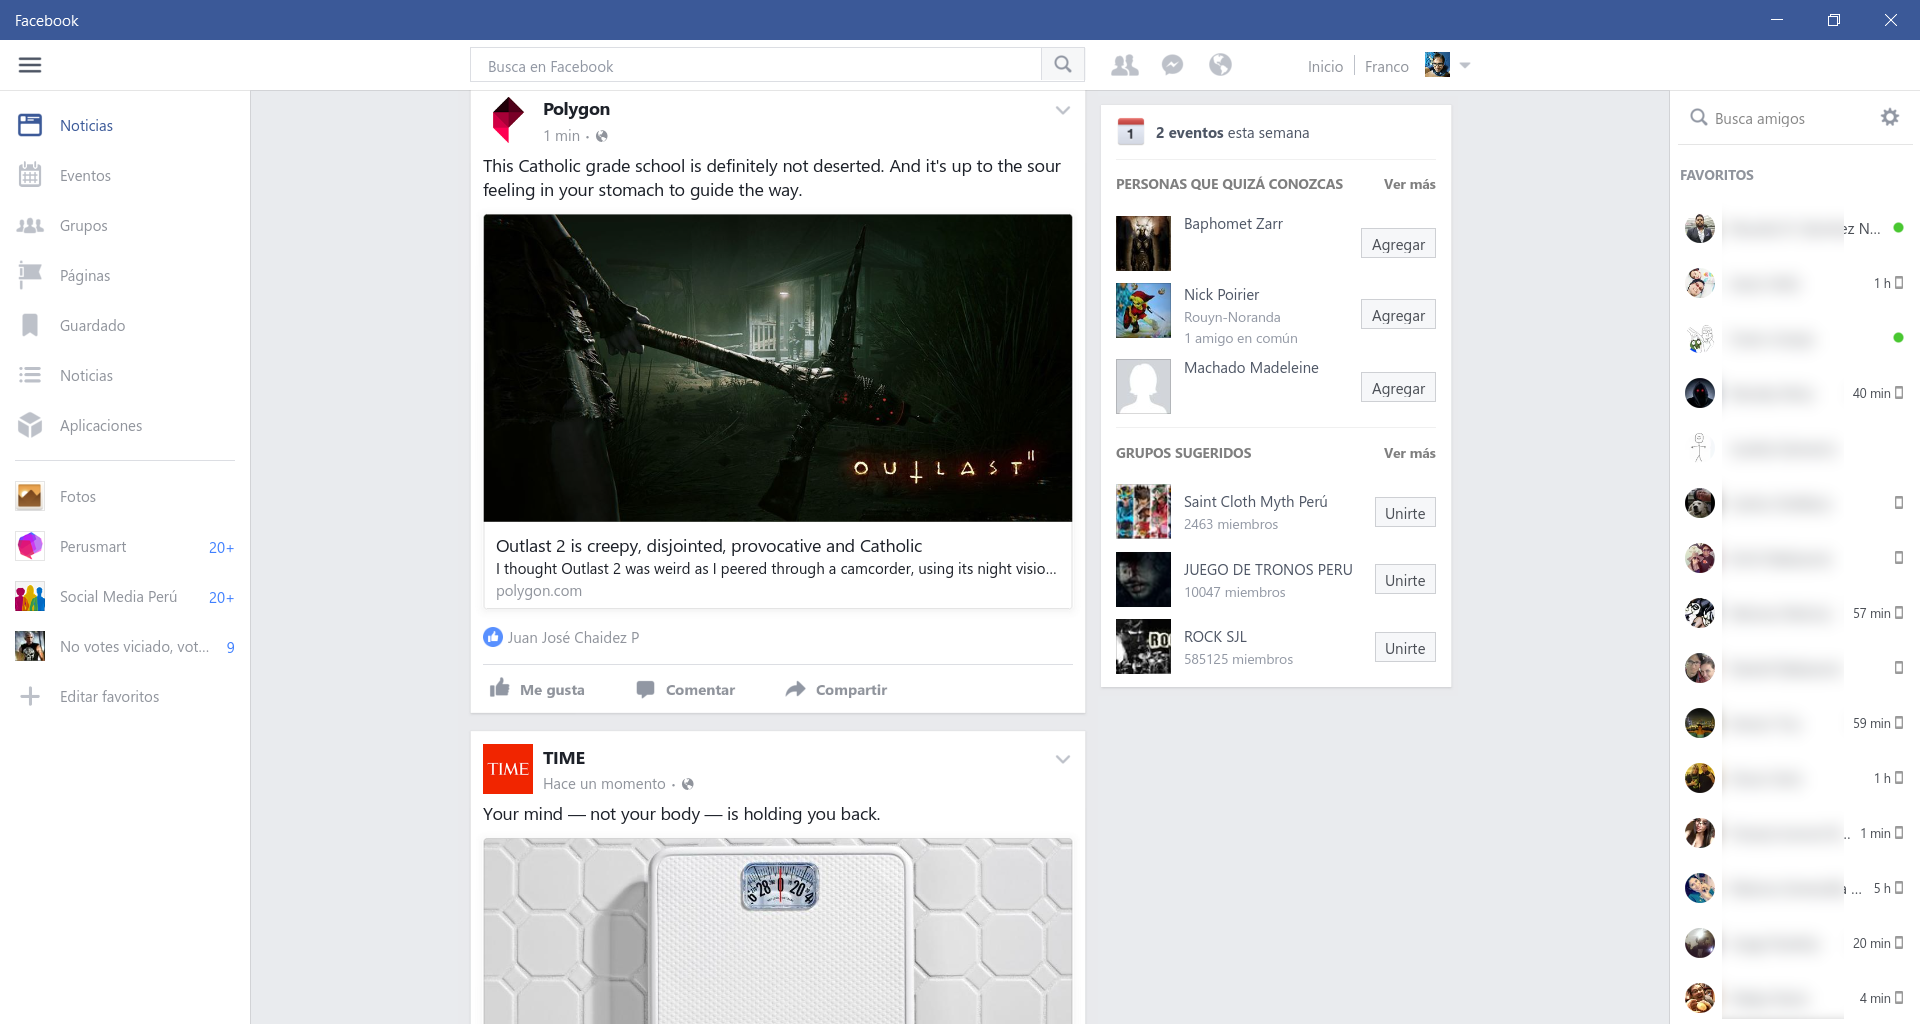Open the 2 eventos esta semana calendar

[x=1131, y=132]
